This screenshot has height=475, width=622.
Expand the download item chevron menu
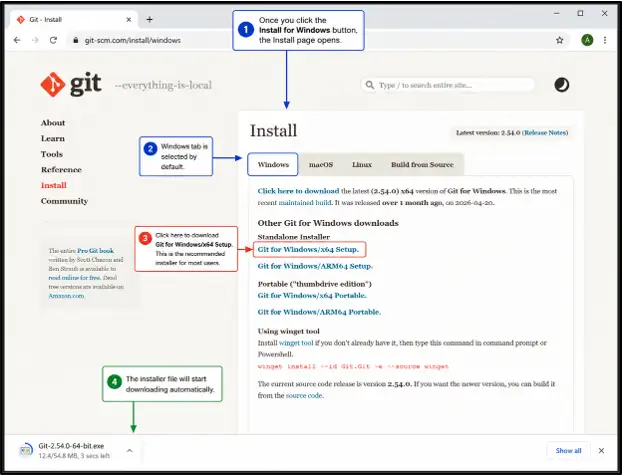[129, 450]
